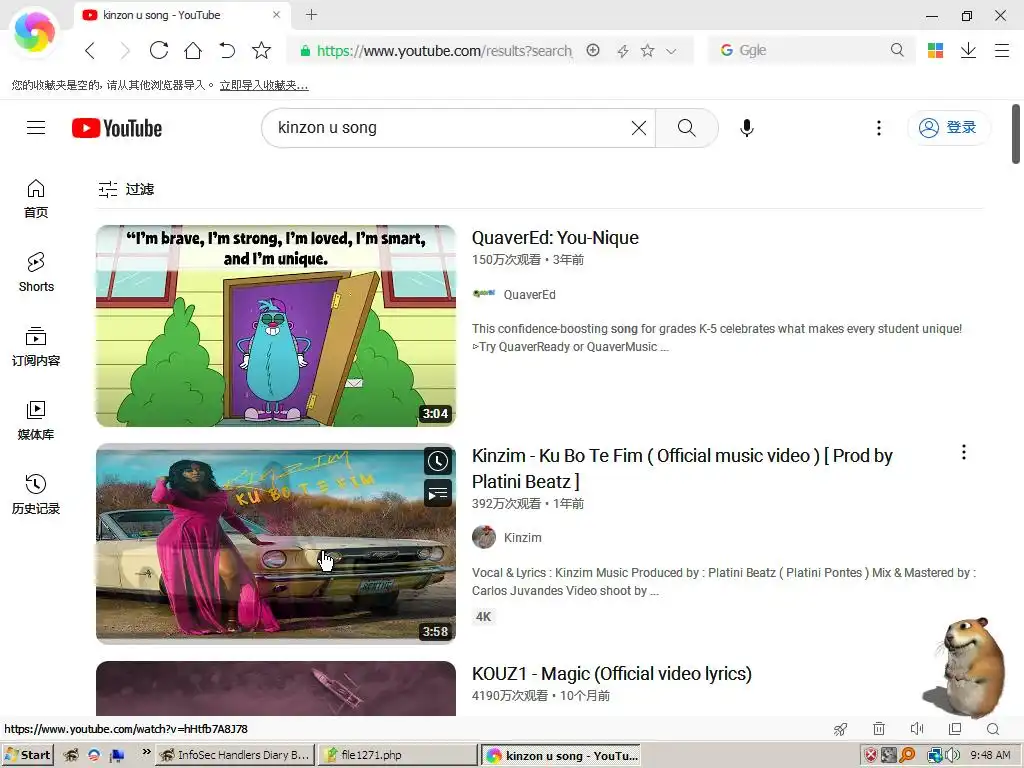Close the kinzon u song YouTube tab
1024x768 pixels.
pyautogui.click(x=276, y=15)
